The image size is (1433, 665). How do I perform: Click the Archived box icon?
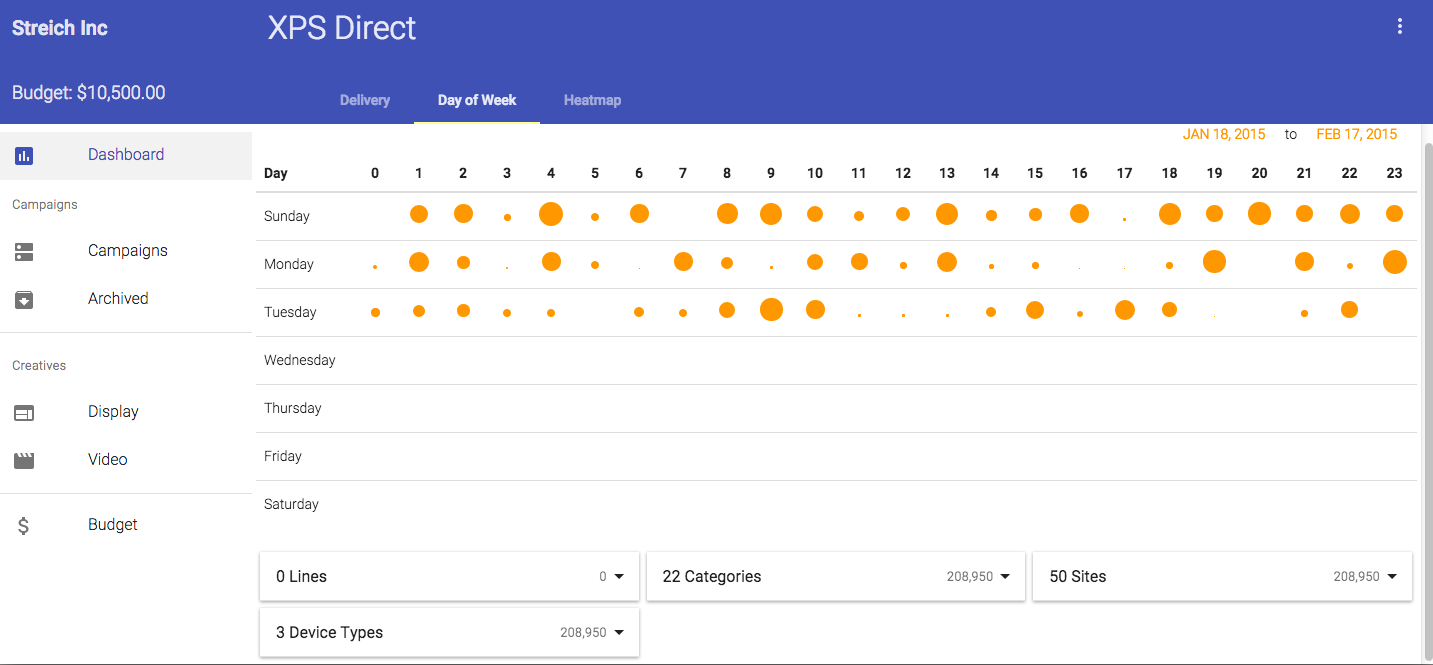tap(24, 299)
